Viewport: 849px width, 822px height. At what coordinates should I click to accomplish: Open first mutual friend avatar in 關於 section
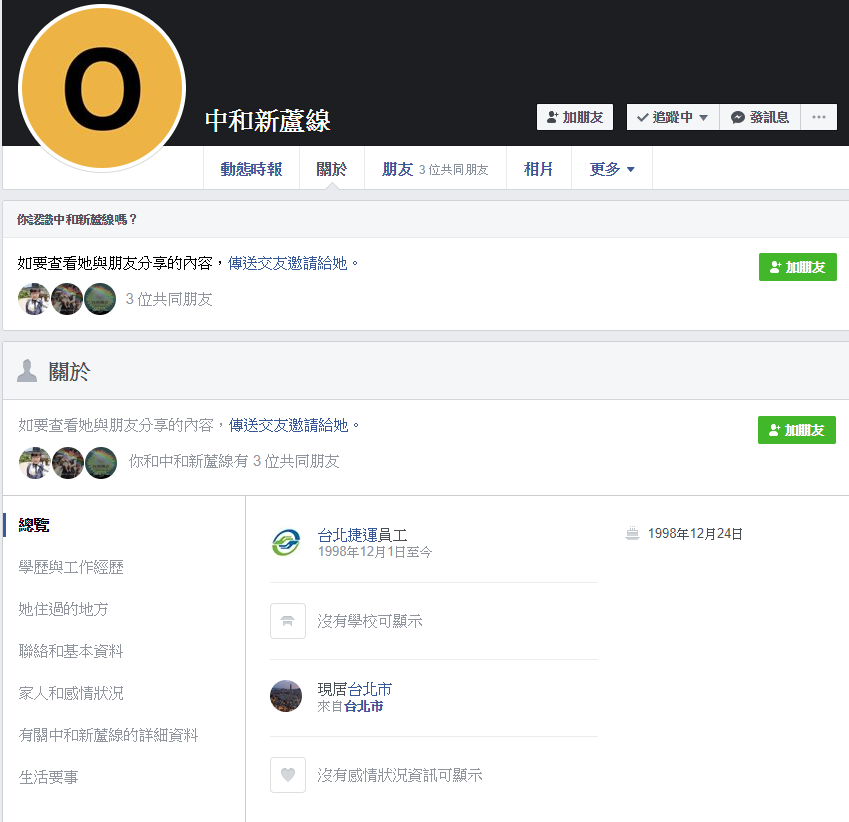pyautogui.click(x=35, y=462)
